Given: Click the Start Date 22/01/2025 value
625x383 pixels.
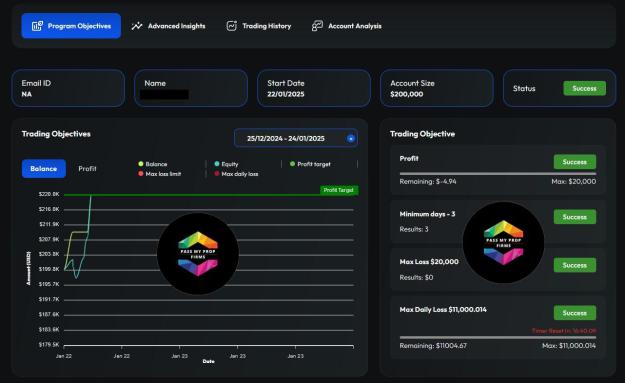Looking at the screenshot, I should coord(286,94).
